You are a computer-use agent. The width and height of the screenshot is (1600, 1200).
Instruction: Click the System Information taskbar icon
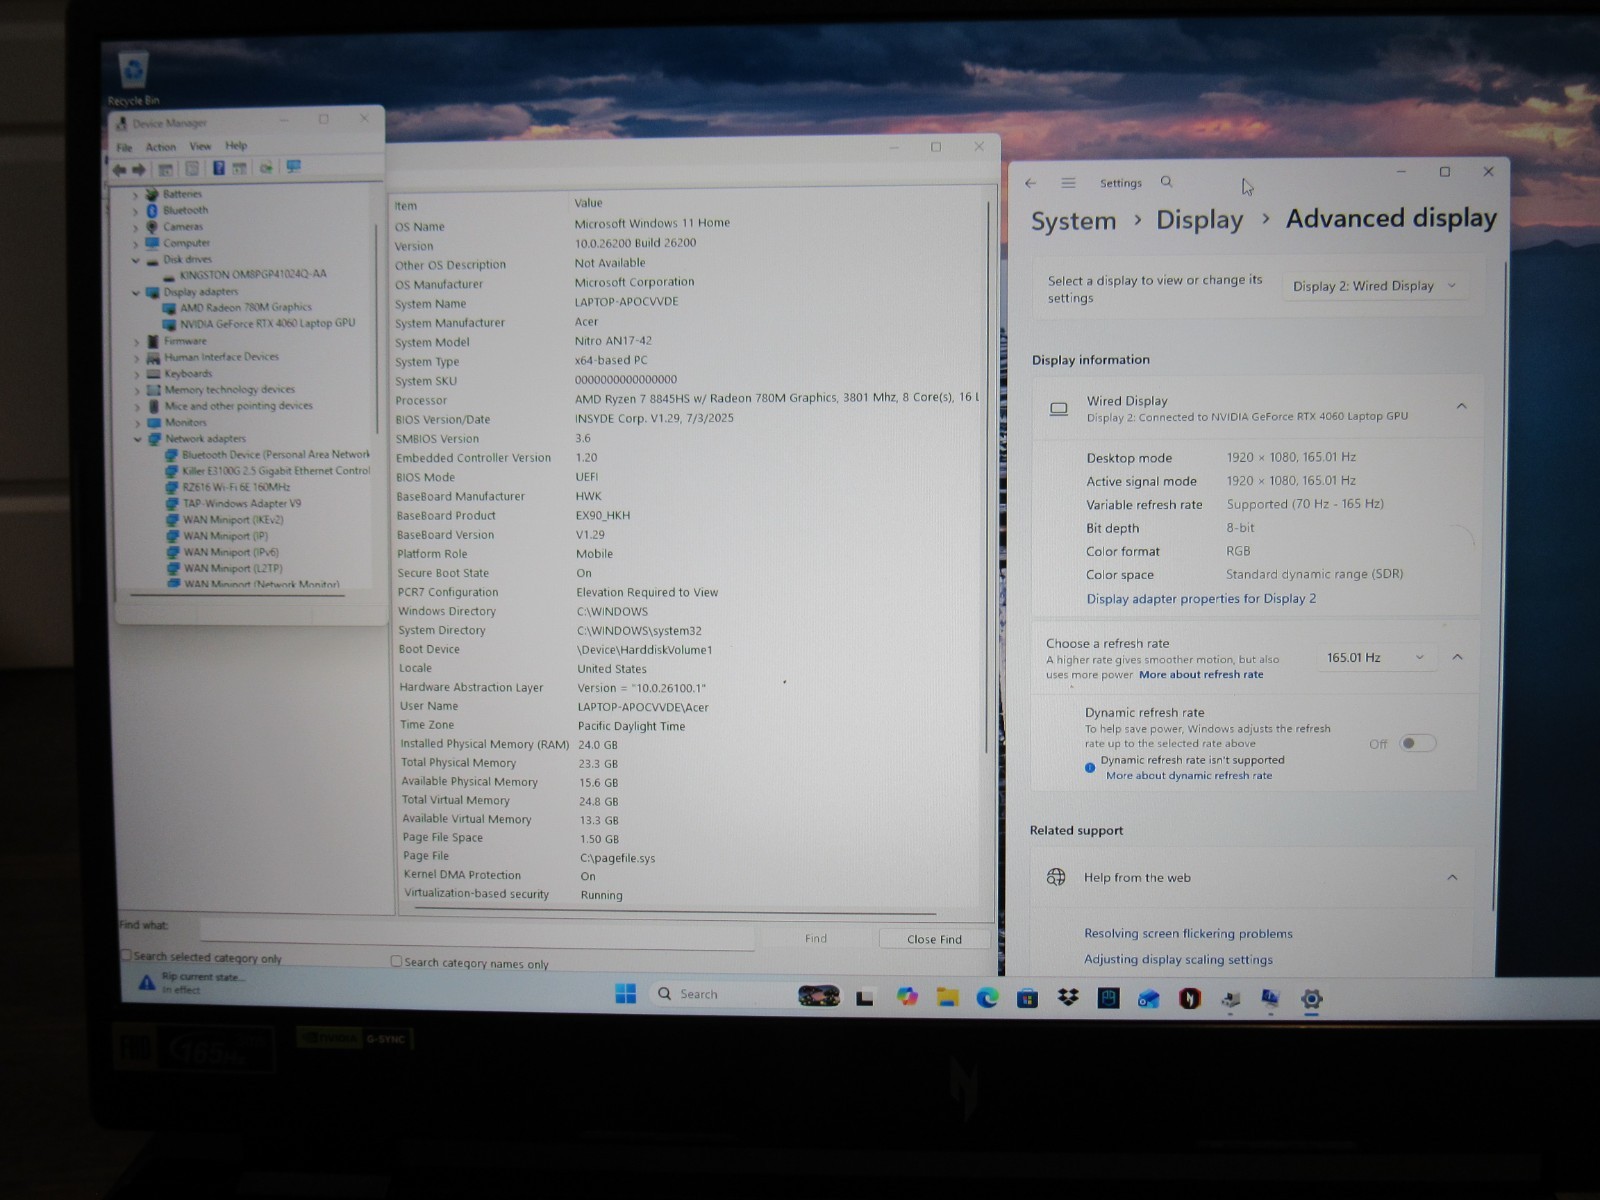pos(1270,998)
